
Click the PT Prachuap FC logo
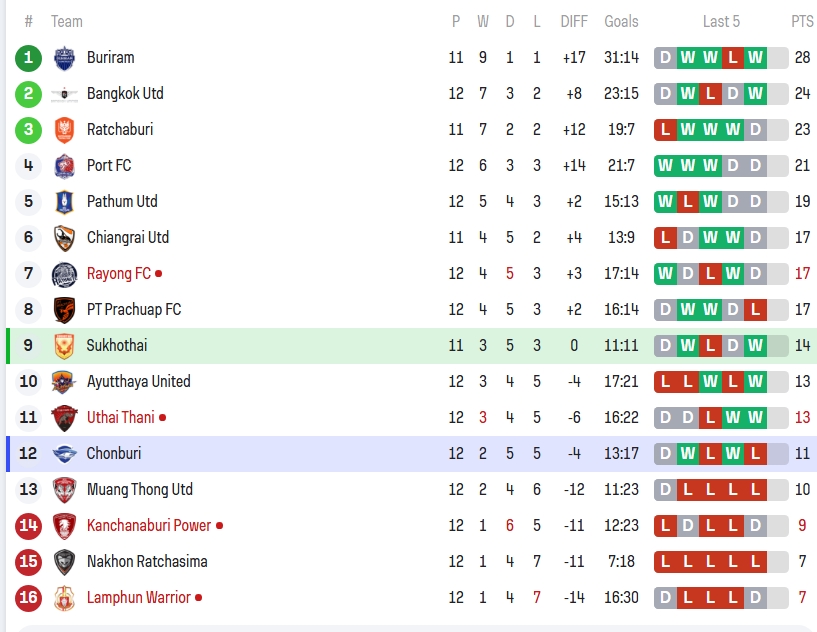(64, 310)
